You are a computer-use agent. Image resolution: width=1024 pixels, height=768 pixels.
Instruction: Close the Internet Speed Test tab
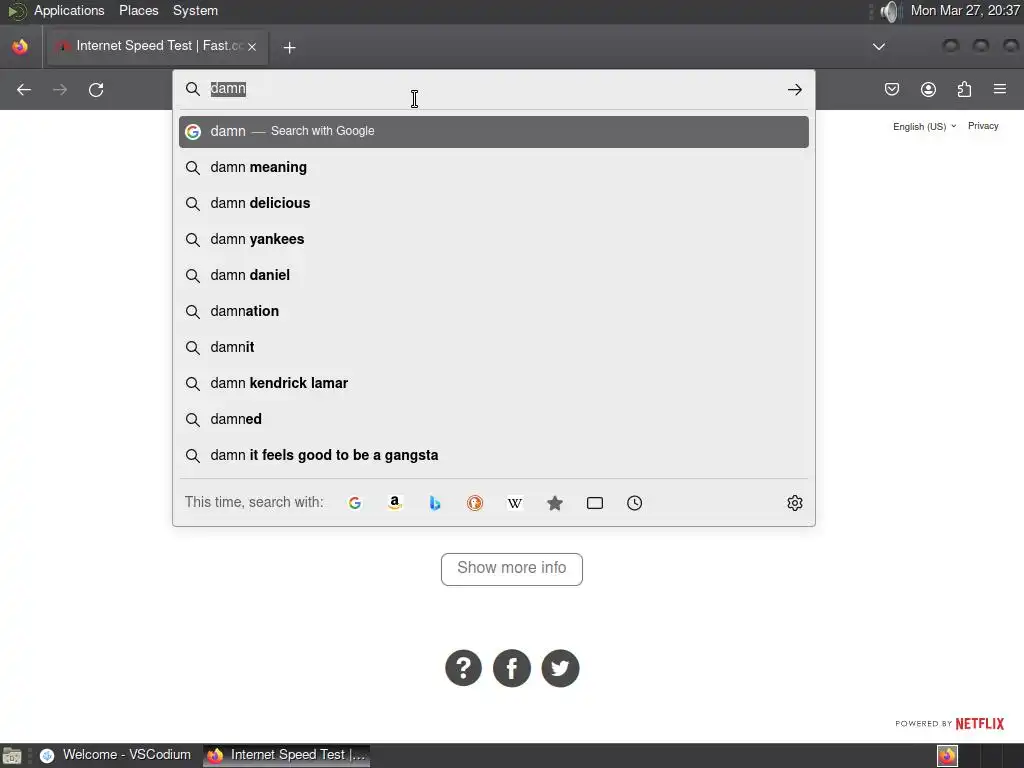pos(252,47)
